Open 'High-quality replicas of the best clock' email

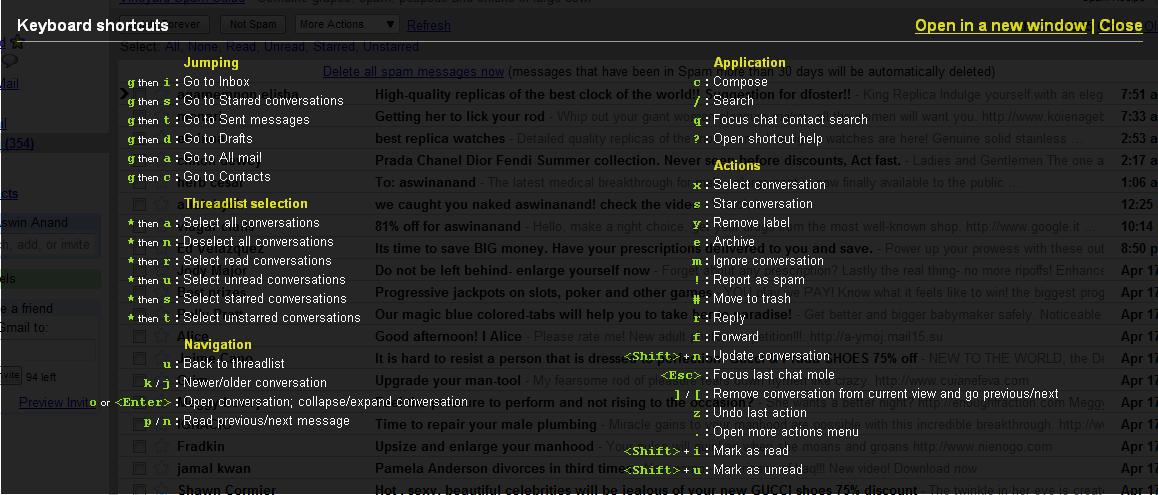(x=613, y=95)
